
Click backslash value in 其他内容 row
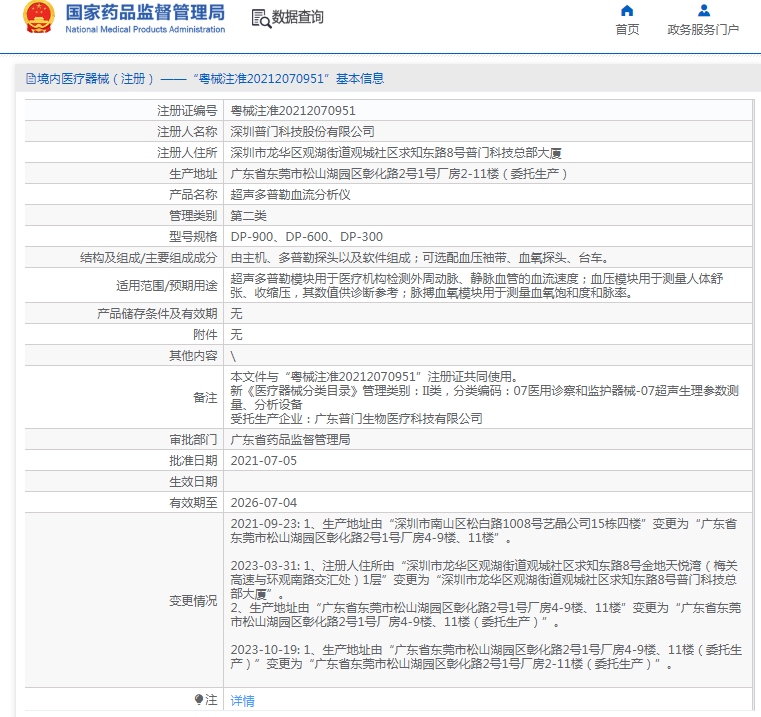[x=233, y=356]
